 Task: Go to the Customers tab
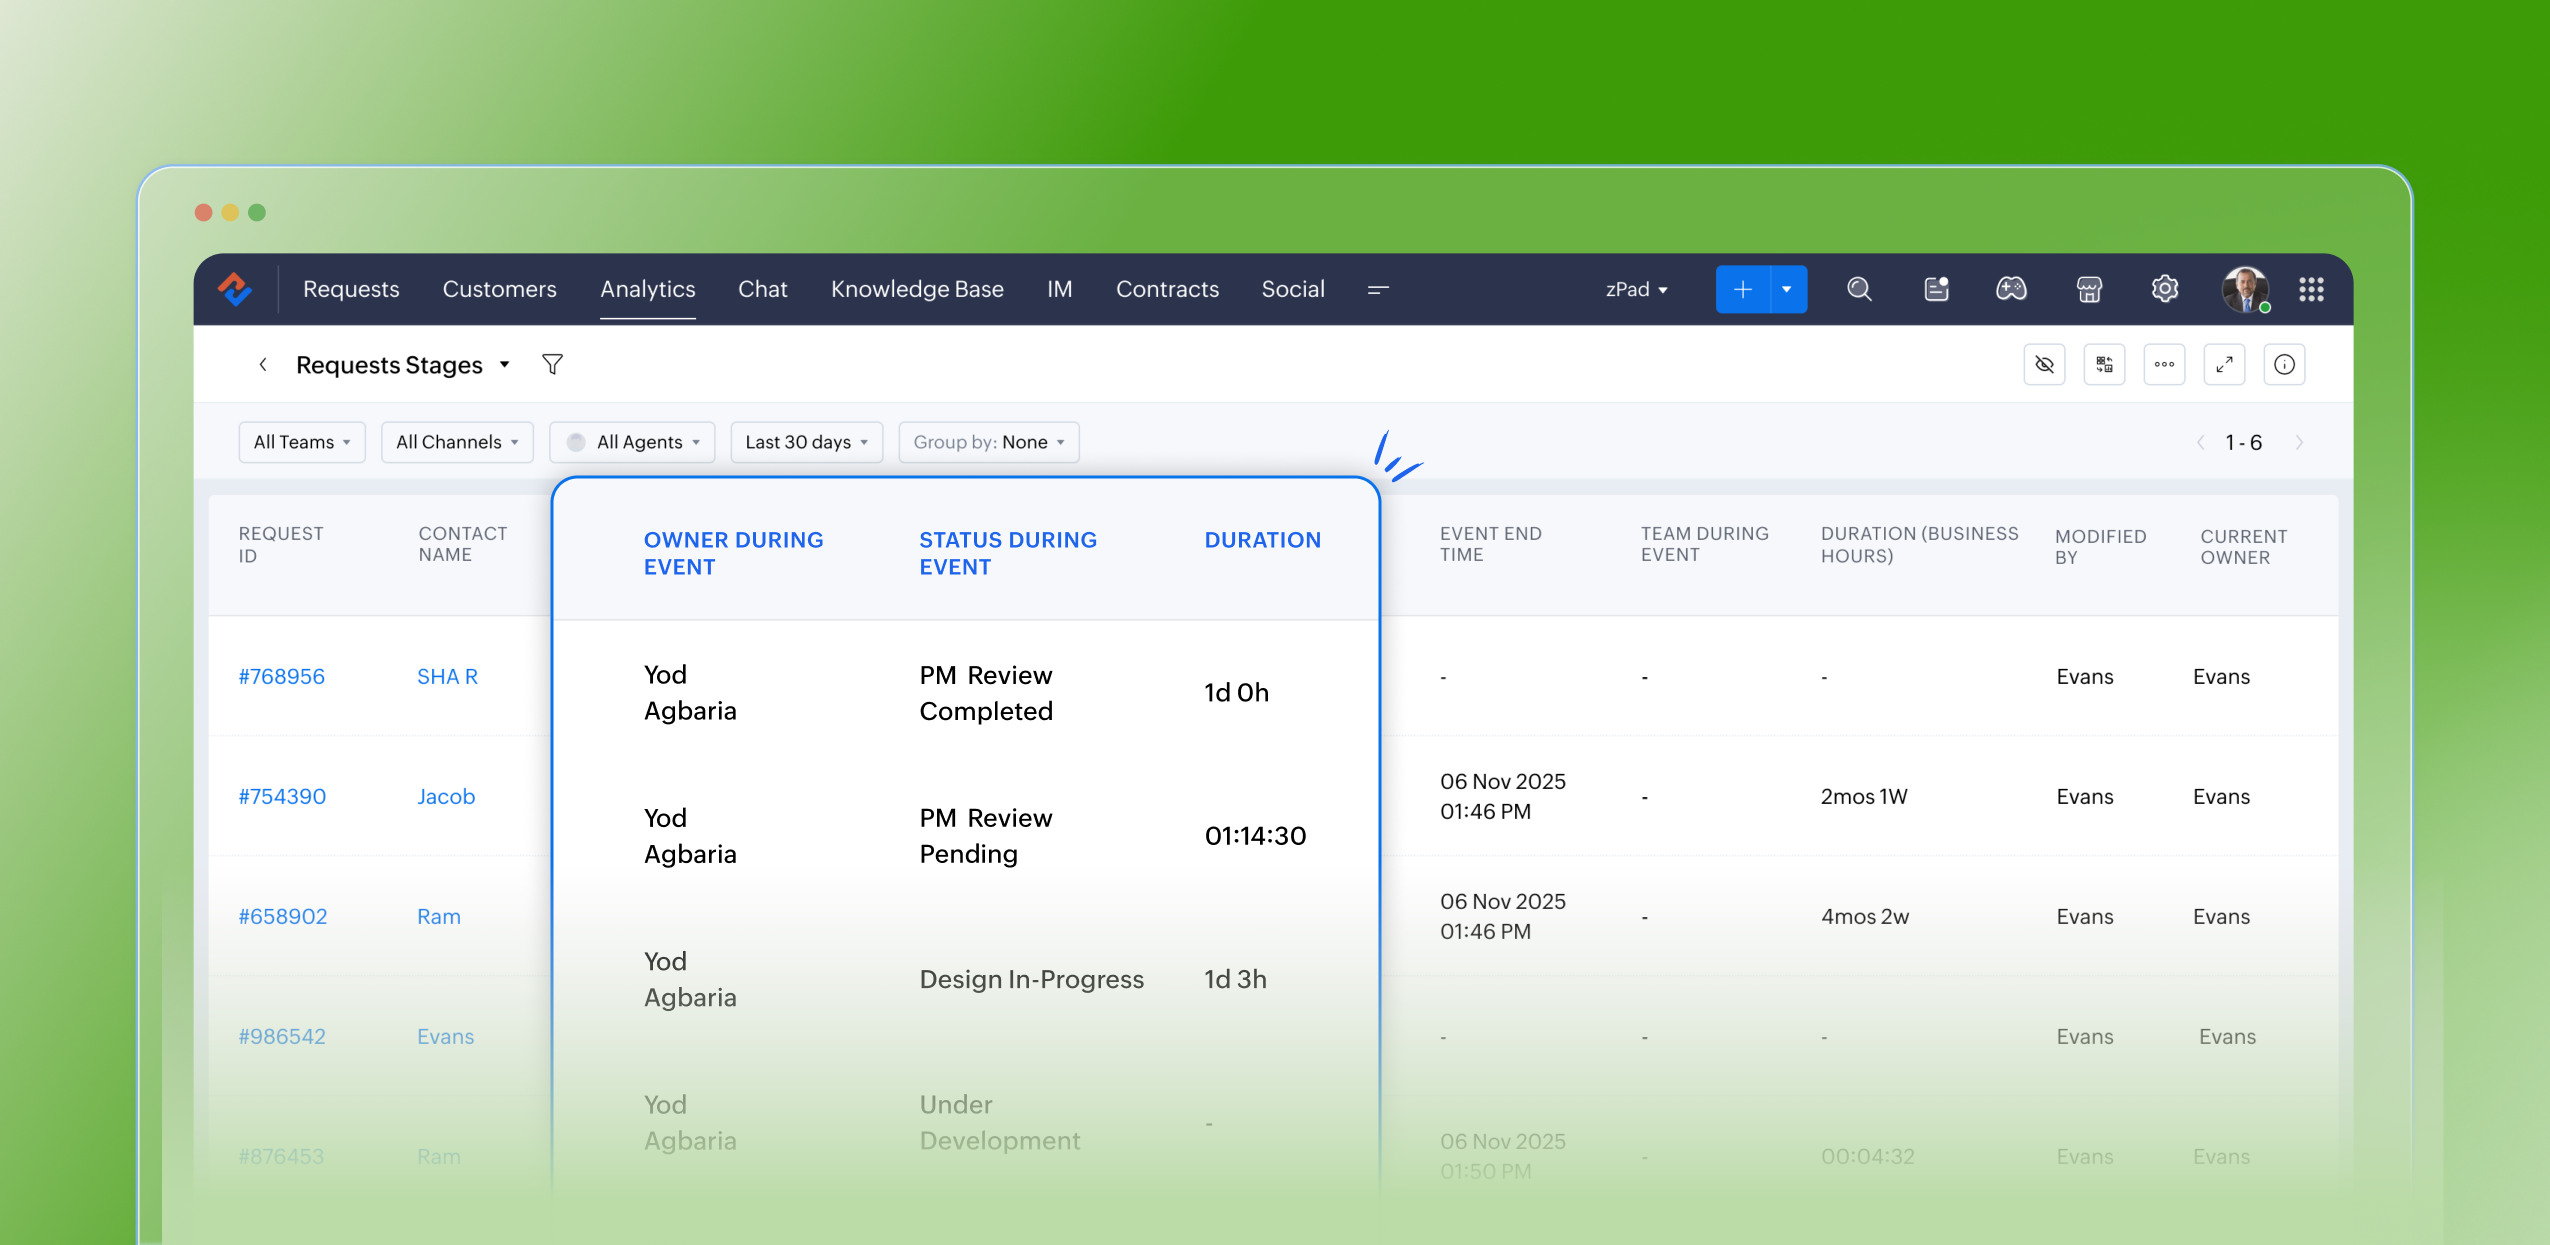coord(499,289)
